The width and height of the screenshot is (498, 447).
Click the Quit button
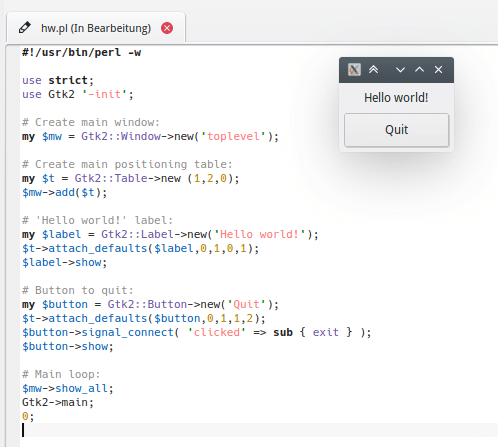coord(397,130)
